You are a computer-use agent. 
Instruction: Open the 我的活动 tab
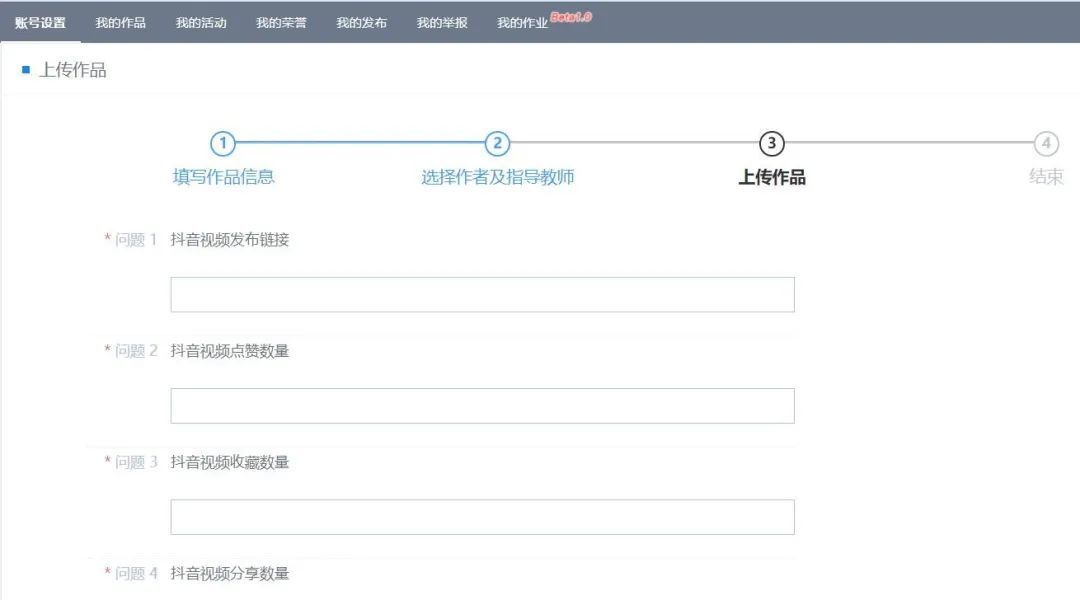tap(201, 23)
